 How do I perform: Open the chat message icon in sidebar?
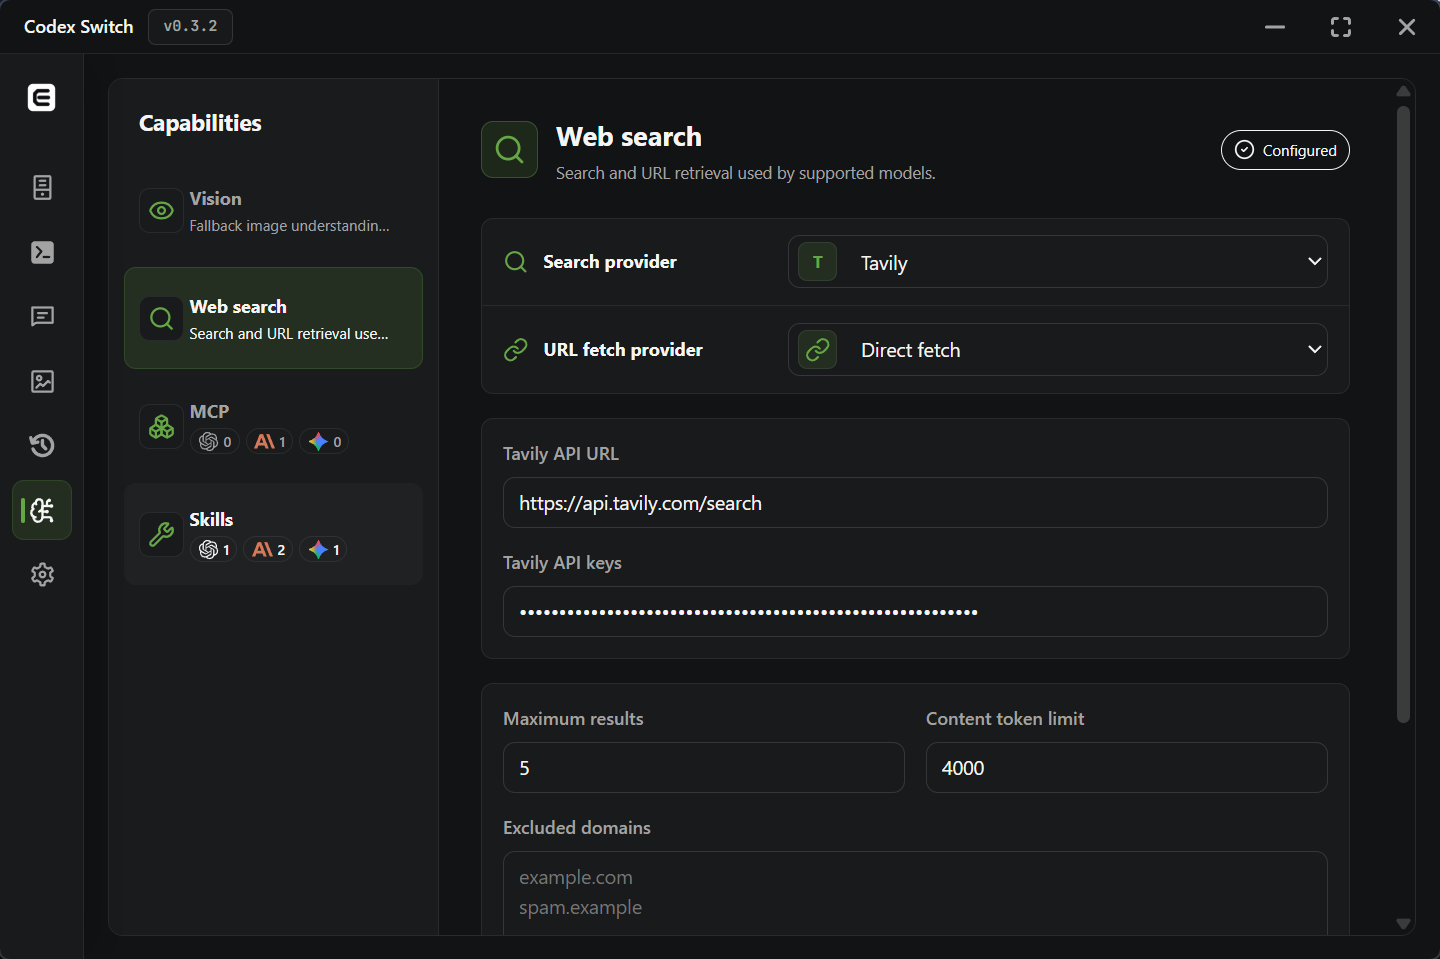(x=42, y=316)
